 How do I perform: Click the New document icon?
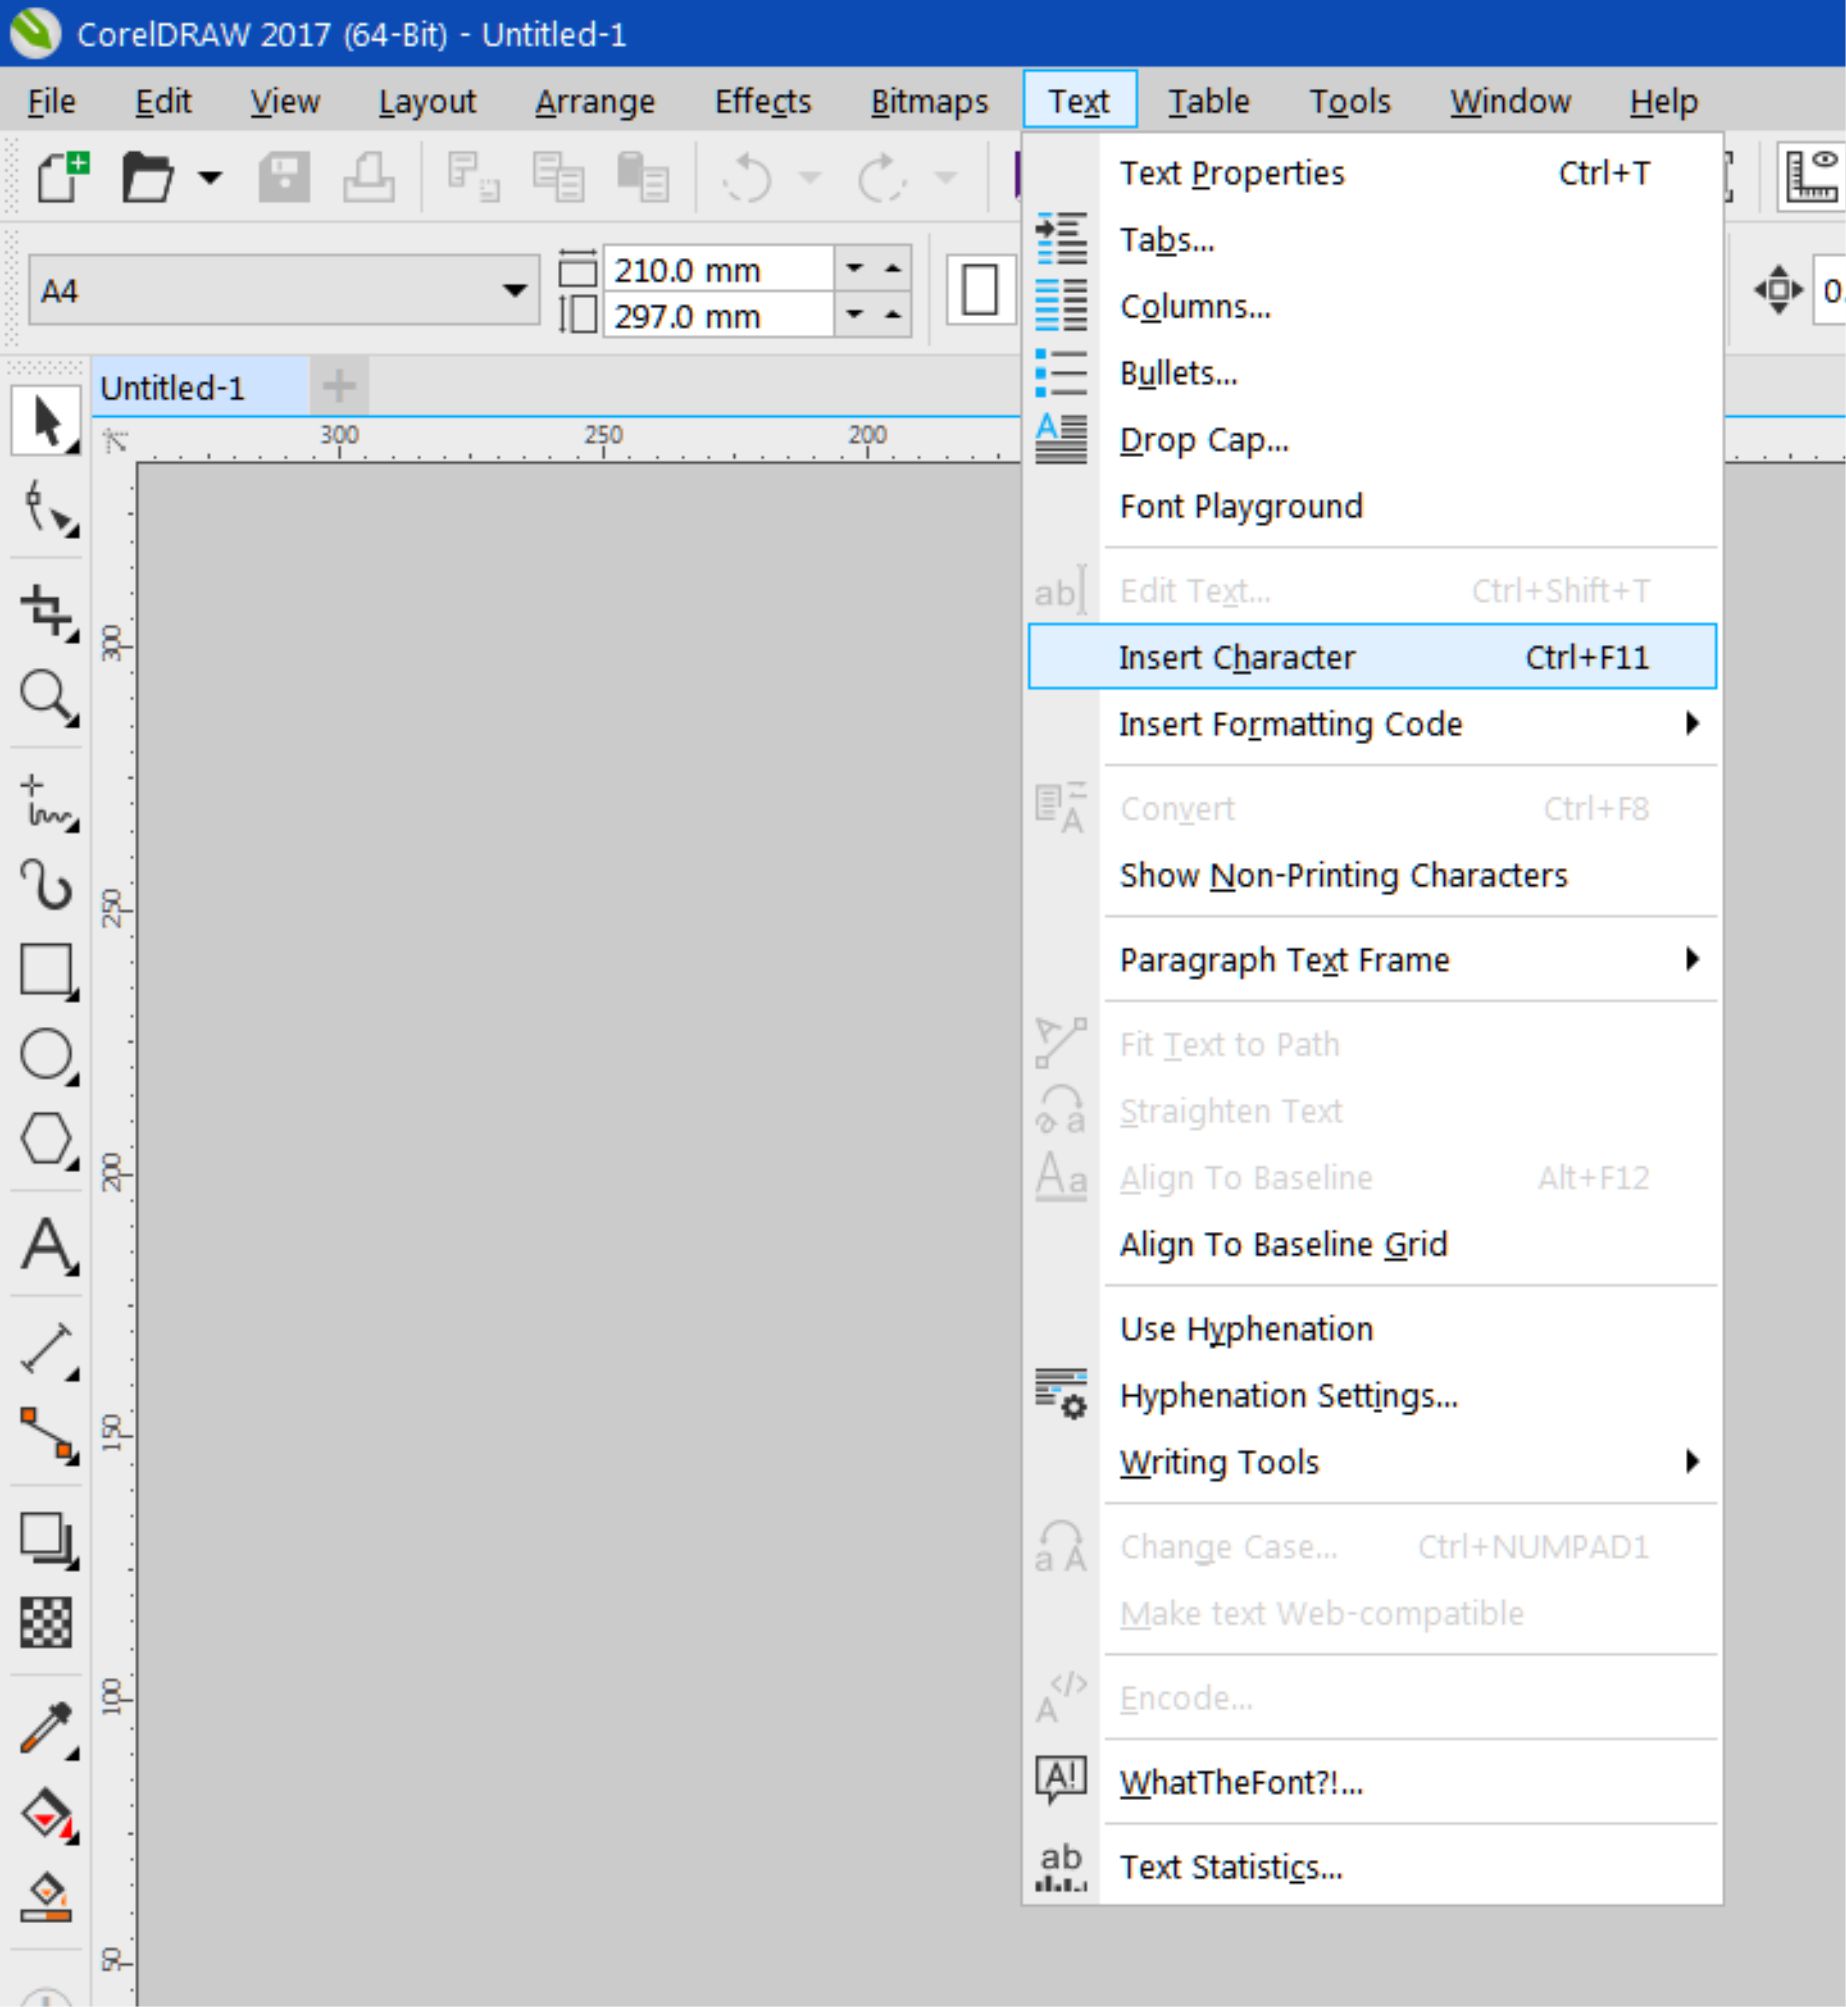coord(62,177)
